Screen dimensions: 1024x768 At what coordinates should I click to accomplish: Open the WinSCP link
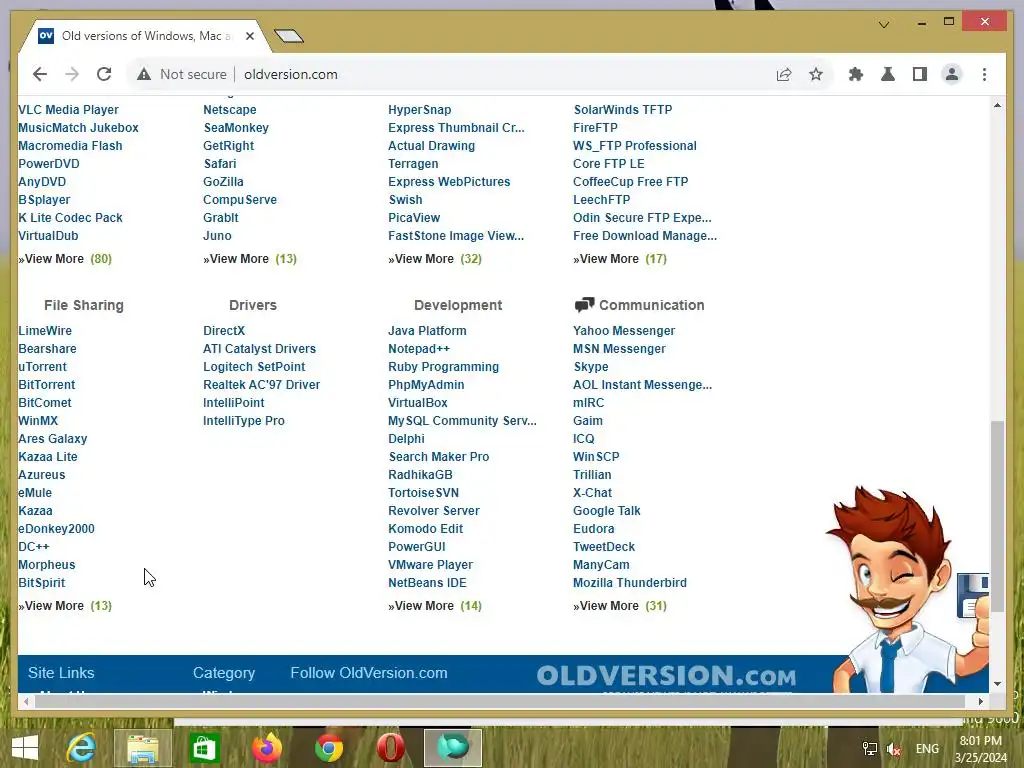pyautogui.click(x=596, y=456)
